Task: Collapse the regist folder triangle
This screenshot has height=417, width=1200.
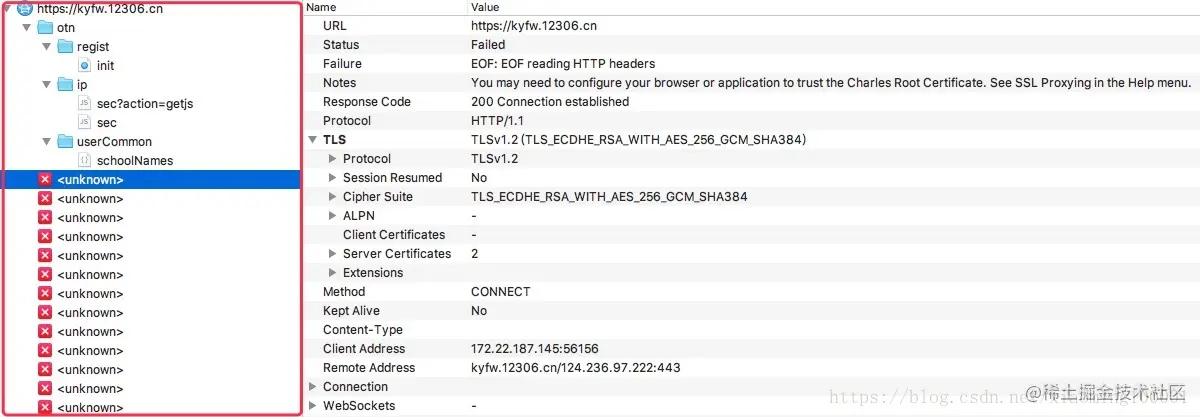Action: 47,46
